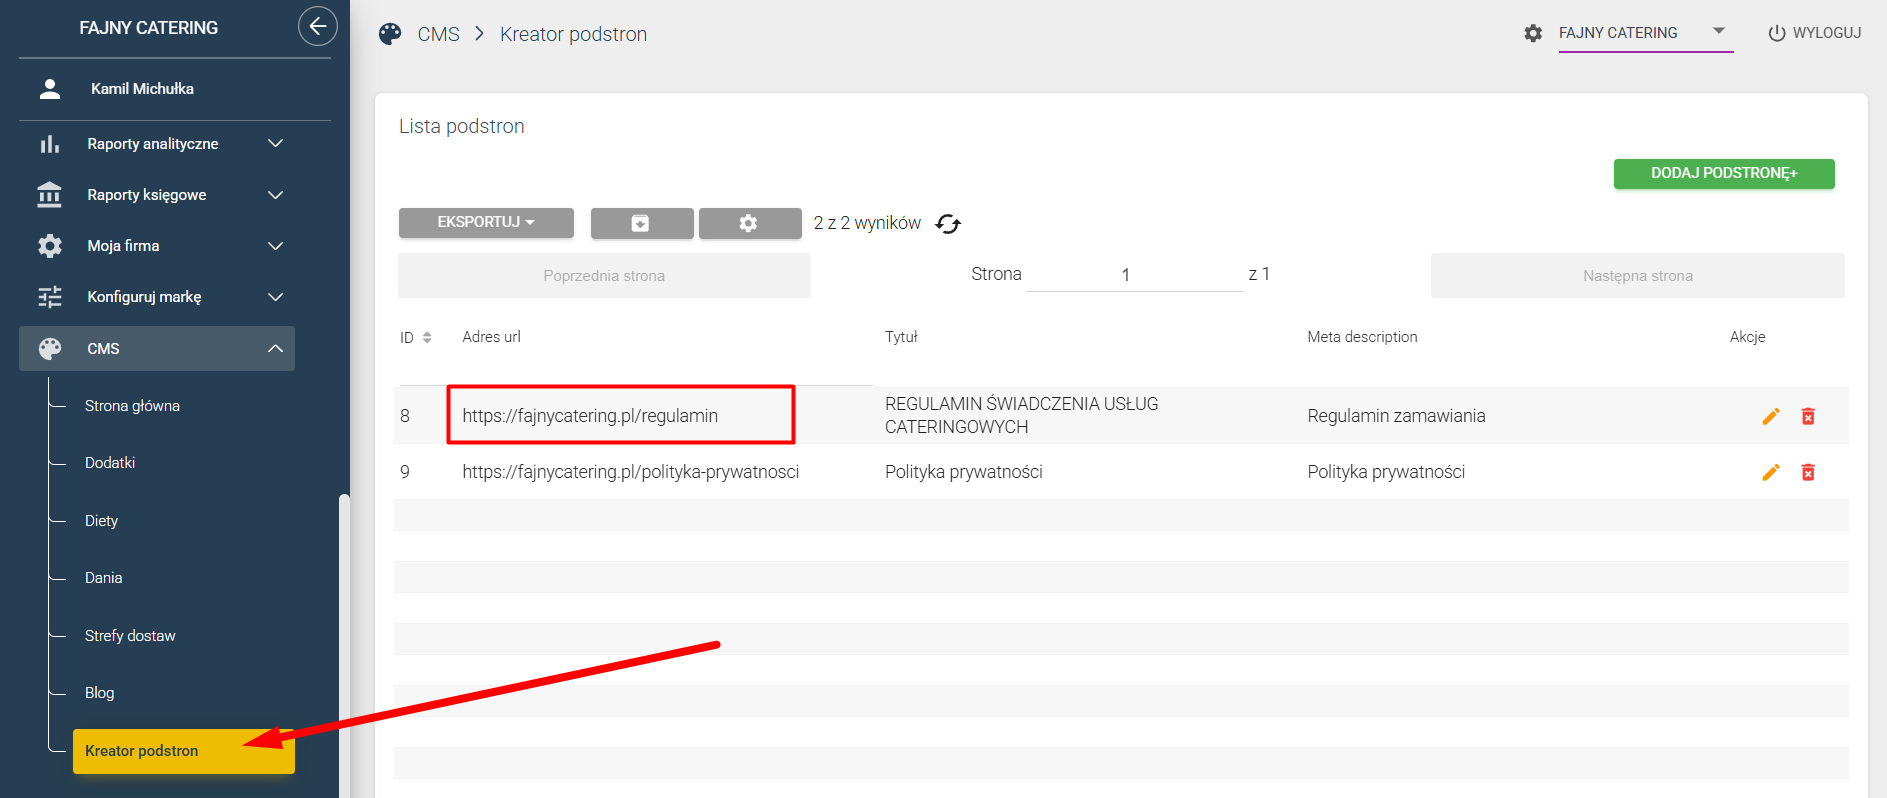Delete the polityka-prywatnosci subpage
The height and width of the screenshot is (798, 1887).
click(x=1808, y=472)
